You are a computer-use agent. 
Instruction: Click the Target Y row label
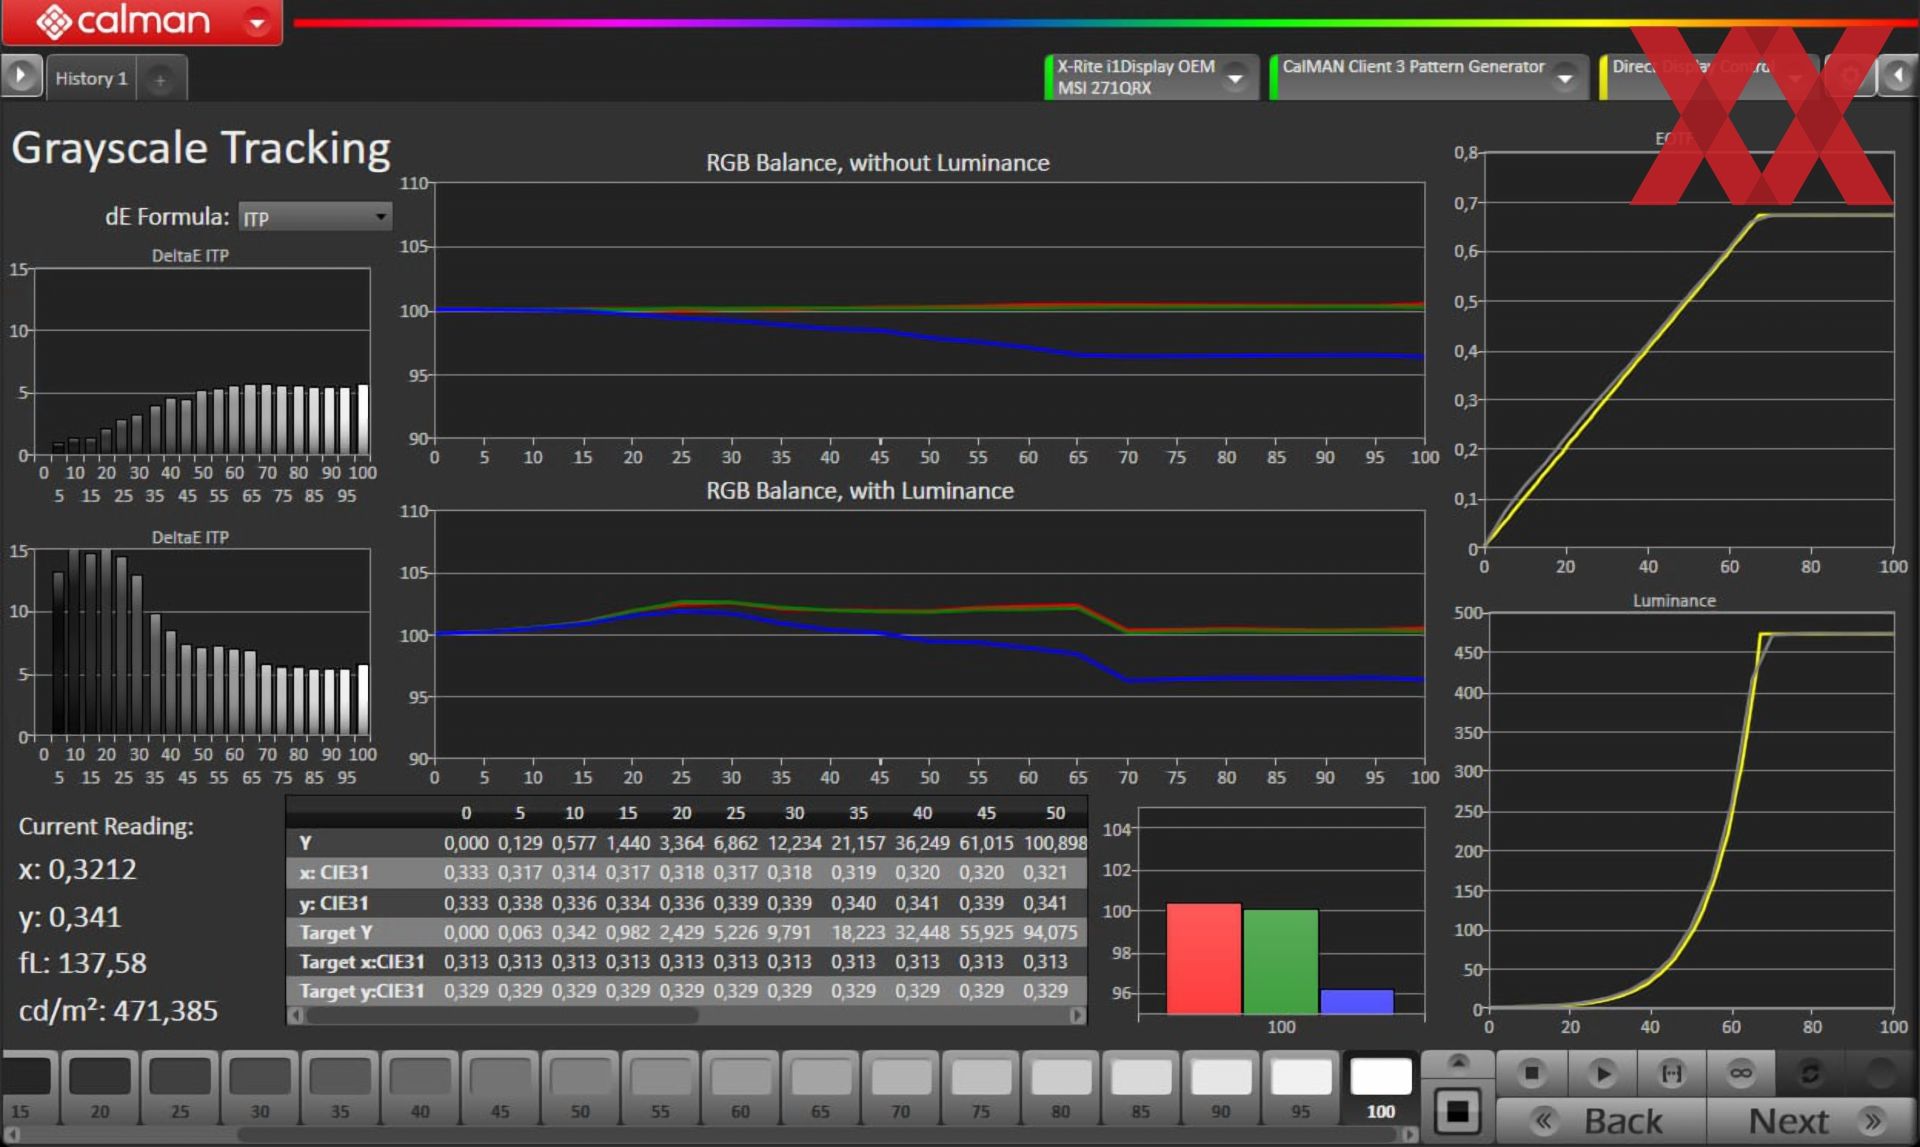336,932
